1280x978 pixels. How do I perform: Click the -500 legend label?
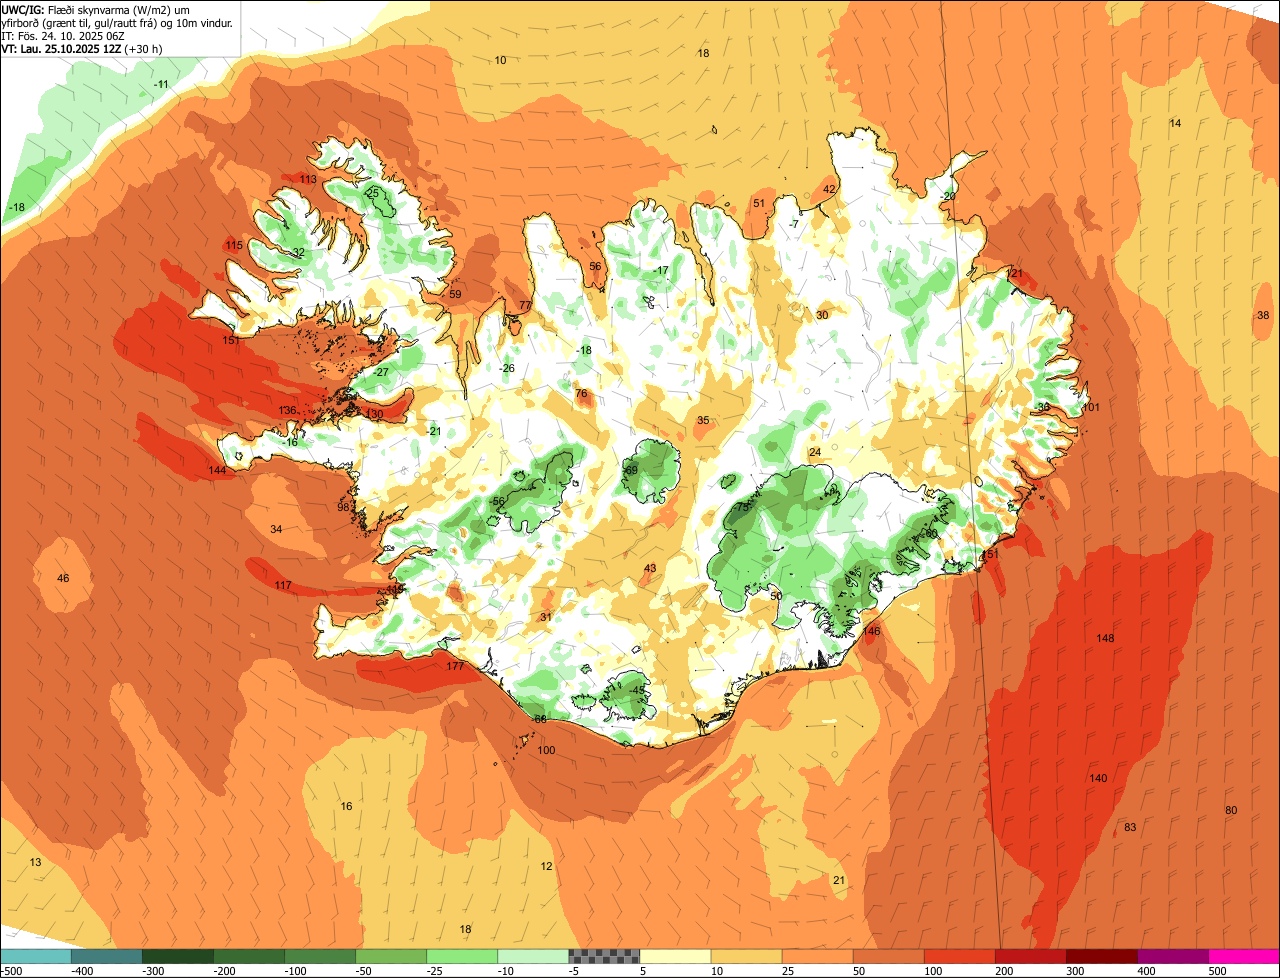(x=11, y=971)
